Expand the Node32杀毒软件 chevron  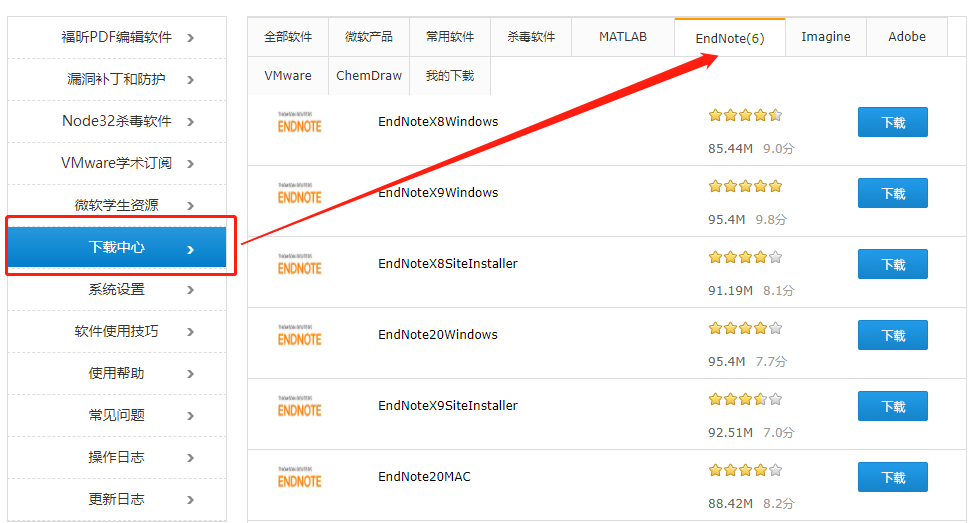pyautogui.click(x=191, y=122)
